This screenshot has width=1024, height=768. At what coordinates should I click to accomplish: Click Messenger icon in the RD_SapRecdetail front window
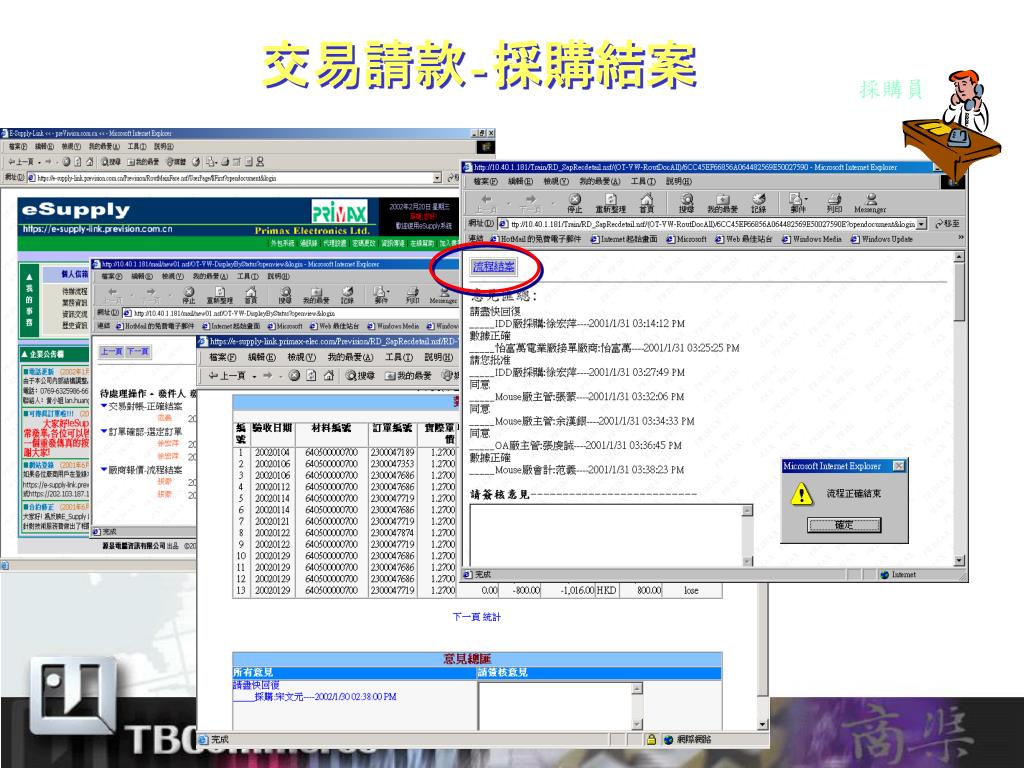(871, 203)
